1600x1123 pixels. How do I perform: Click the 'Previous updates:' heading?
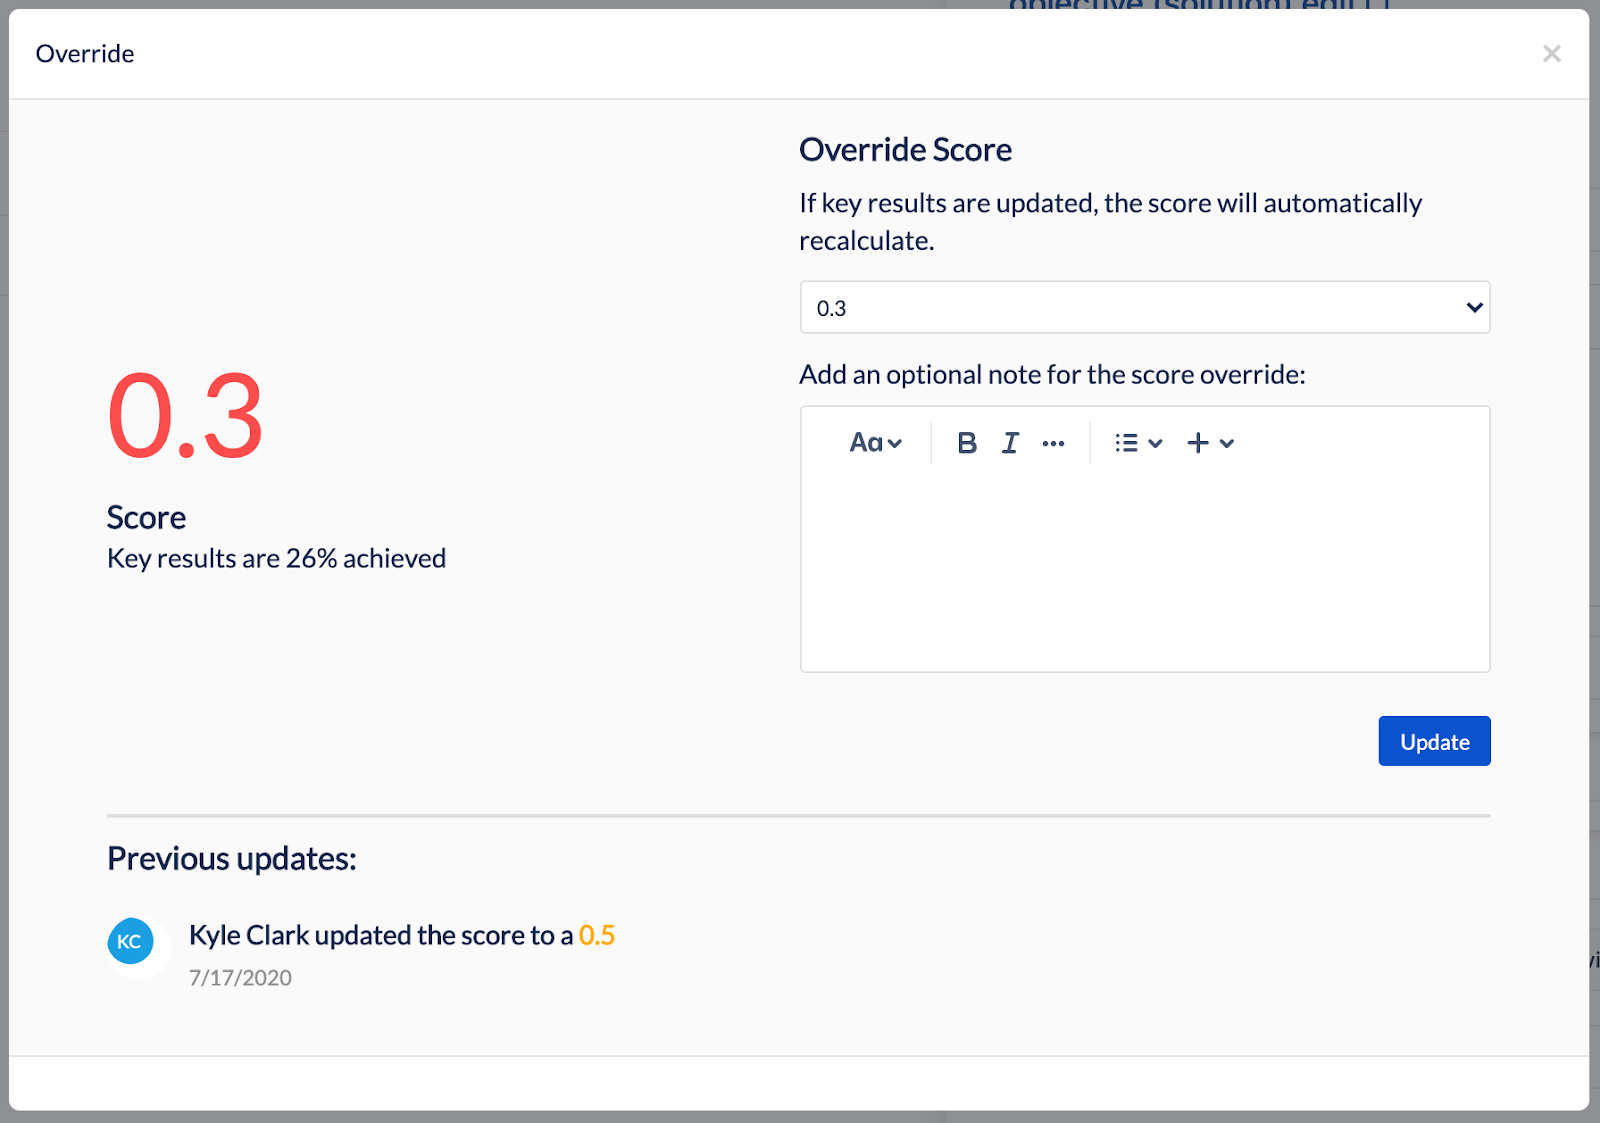coord(232,859)
